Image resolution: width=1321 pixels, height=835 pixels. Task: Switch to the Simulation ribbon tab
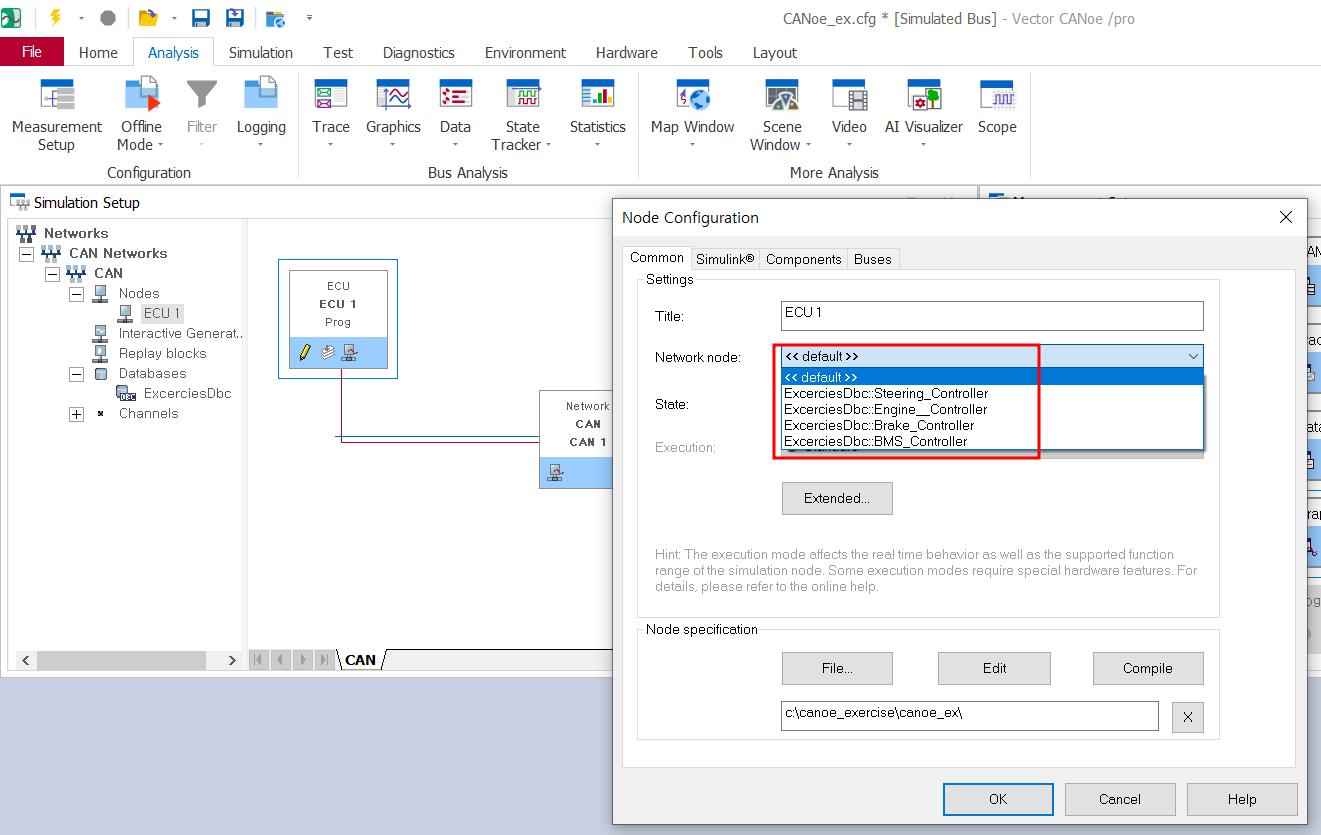tap(260, 53)
